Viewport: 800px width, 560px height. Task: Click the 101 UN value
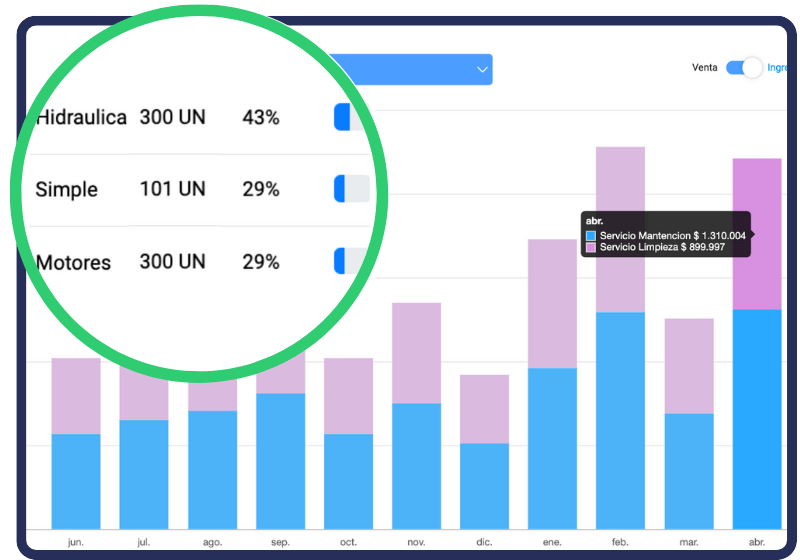pos(172,189)
